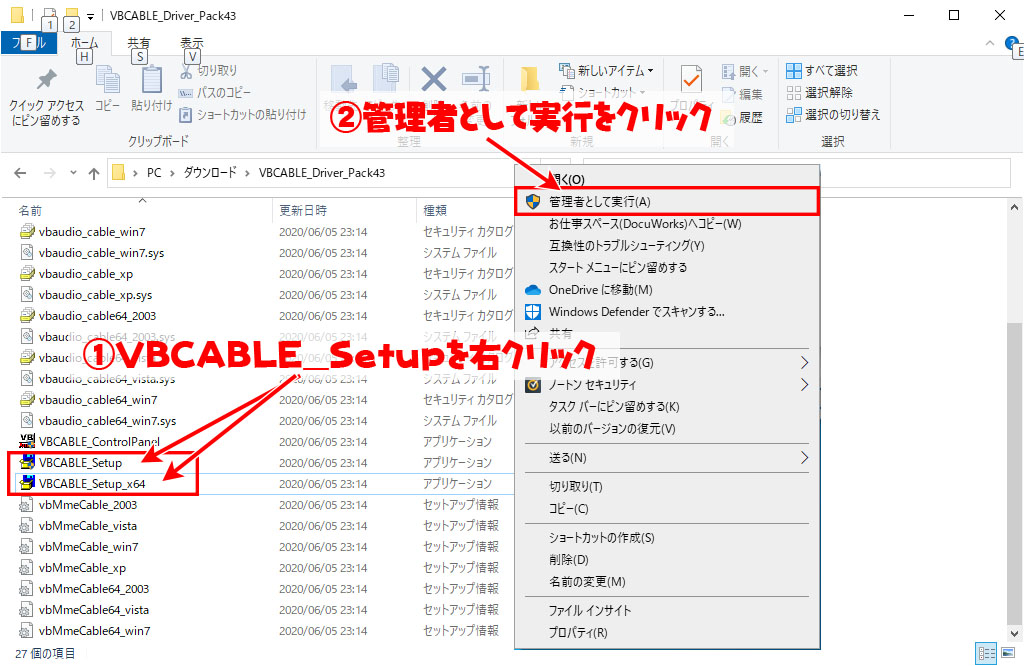Click the Paste ribbon icon

point(152,80)
